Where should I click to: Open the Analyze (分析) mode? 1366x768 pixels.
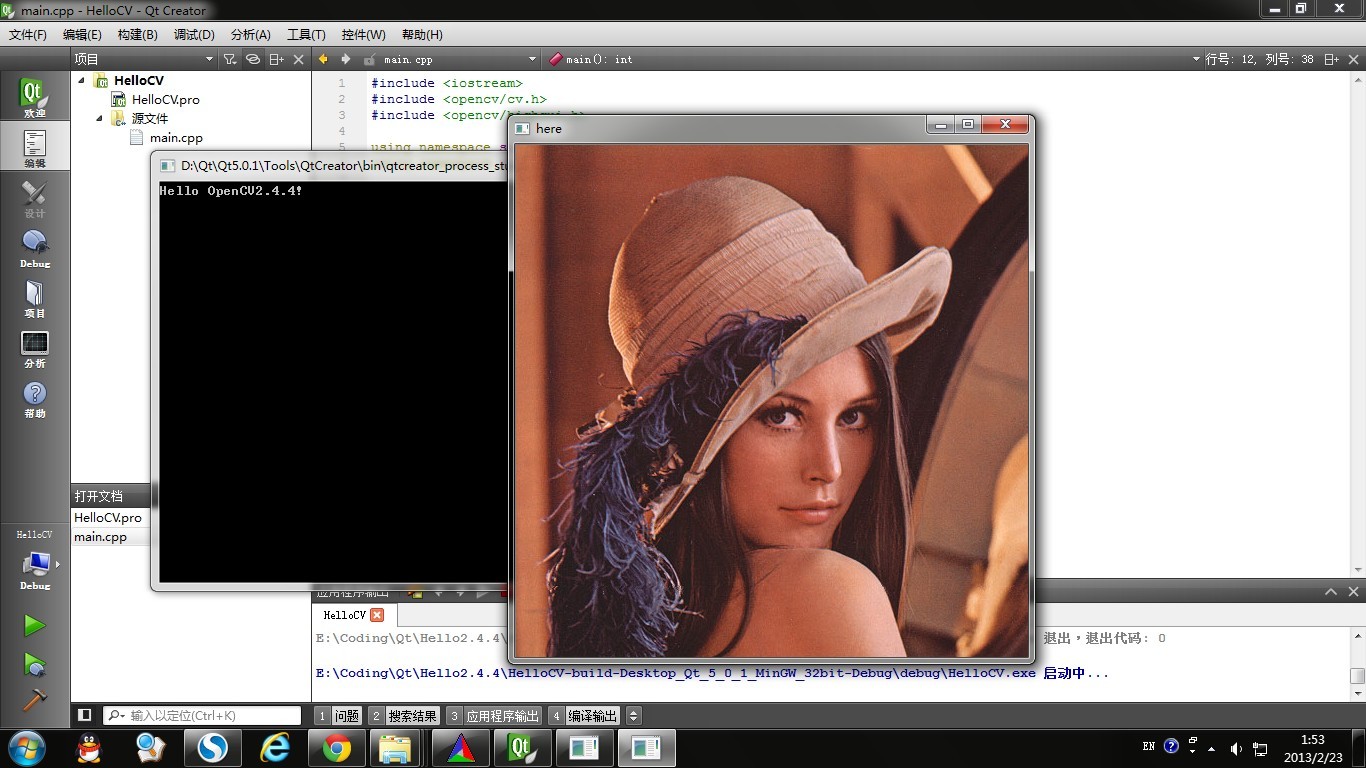tap(34, 348)
